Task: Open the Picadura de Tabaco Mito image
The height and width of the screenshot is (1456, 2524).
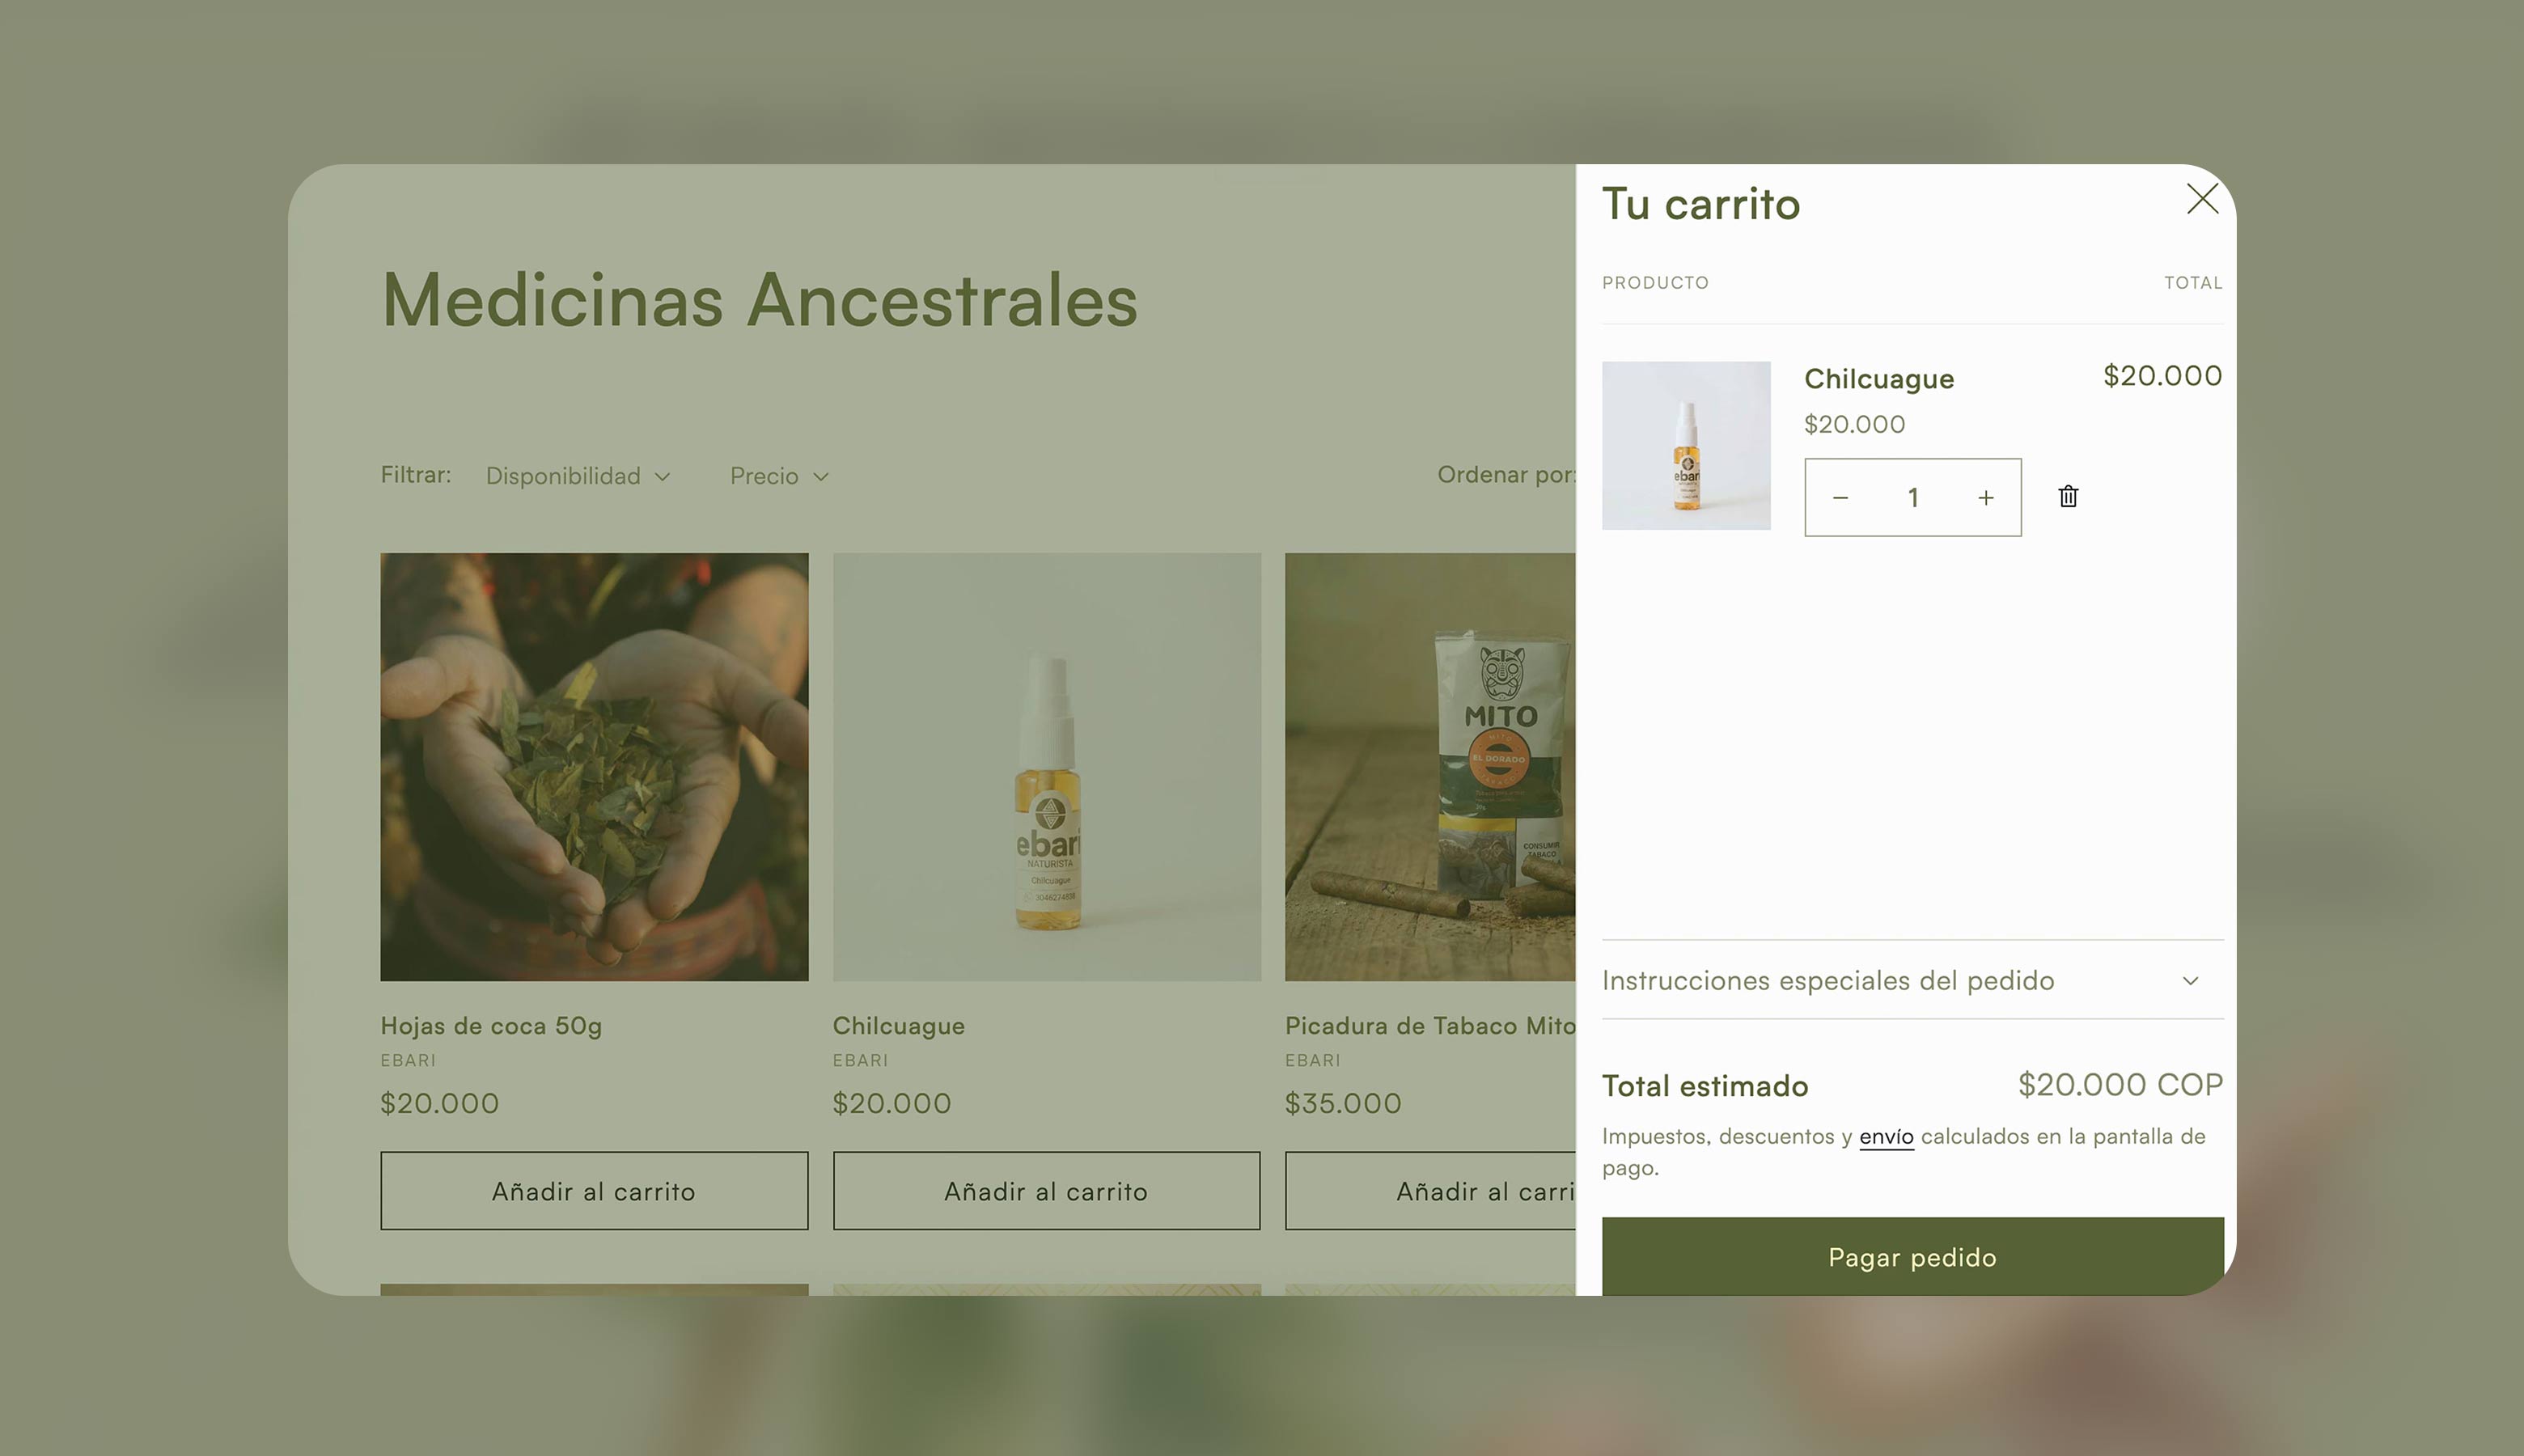Action: pos(1430,767)
